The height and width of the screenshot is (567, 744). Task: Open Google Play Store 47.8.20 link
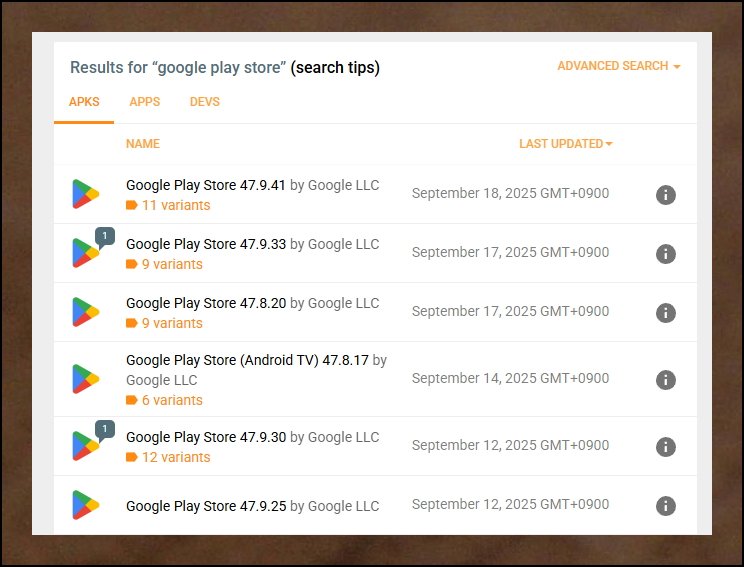point(205,303)
